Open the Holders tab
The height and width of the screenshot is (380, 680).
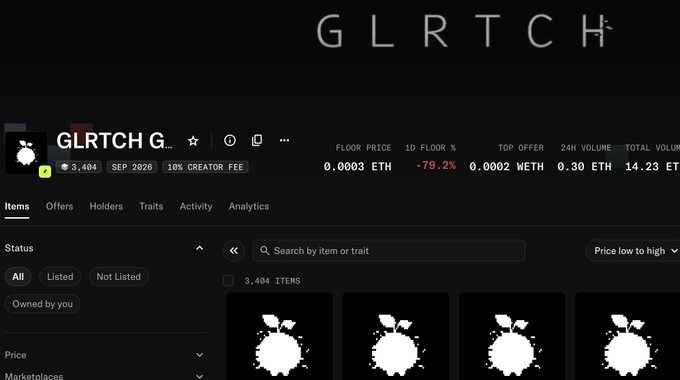pos(106,206)
